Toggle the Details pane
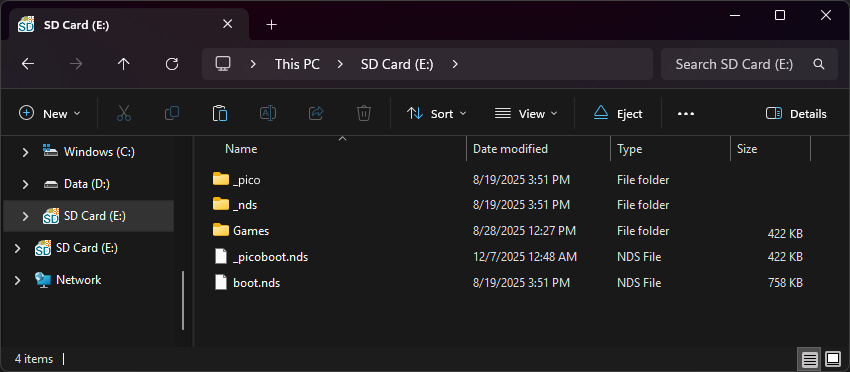This screenshot has height=372, width=850. [796, 113]
